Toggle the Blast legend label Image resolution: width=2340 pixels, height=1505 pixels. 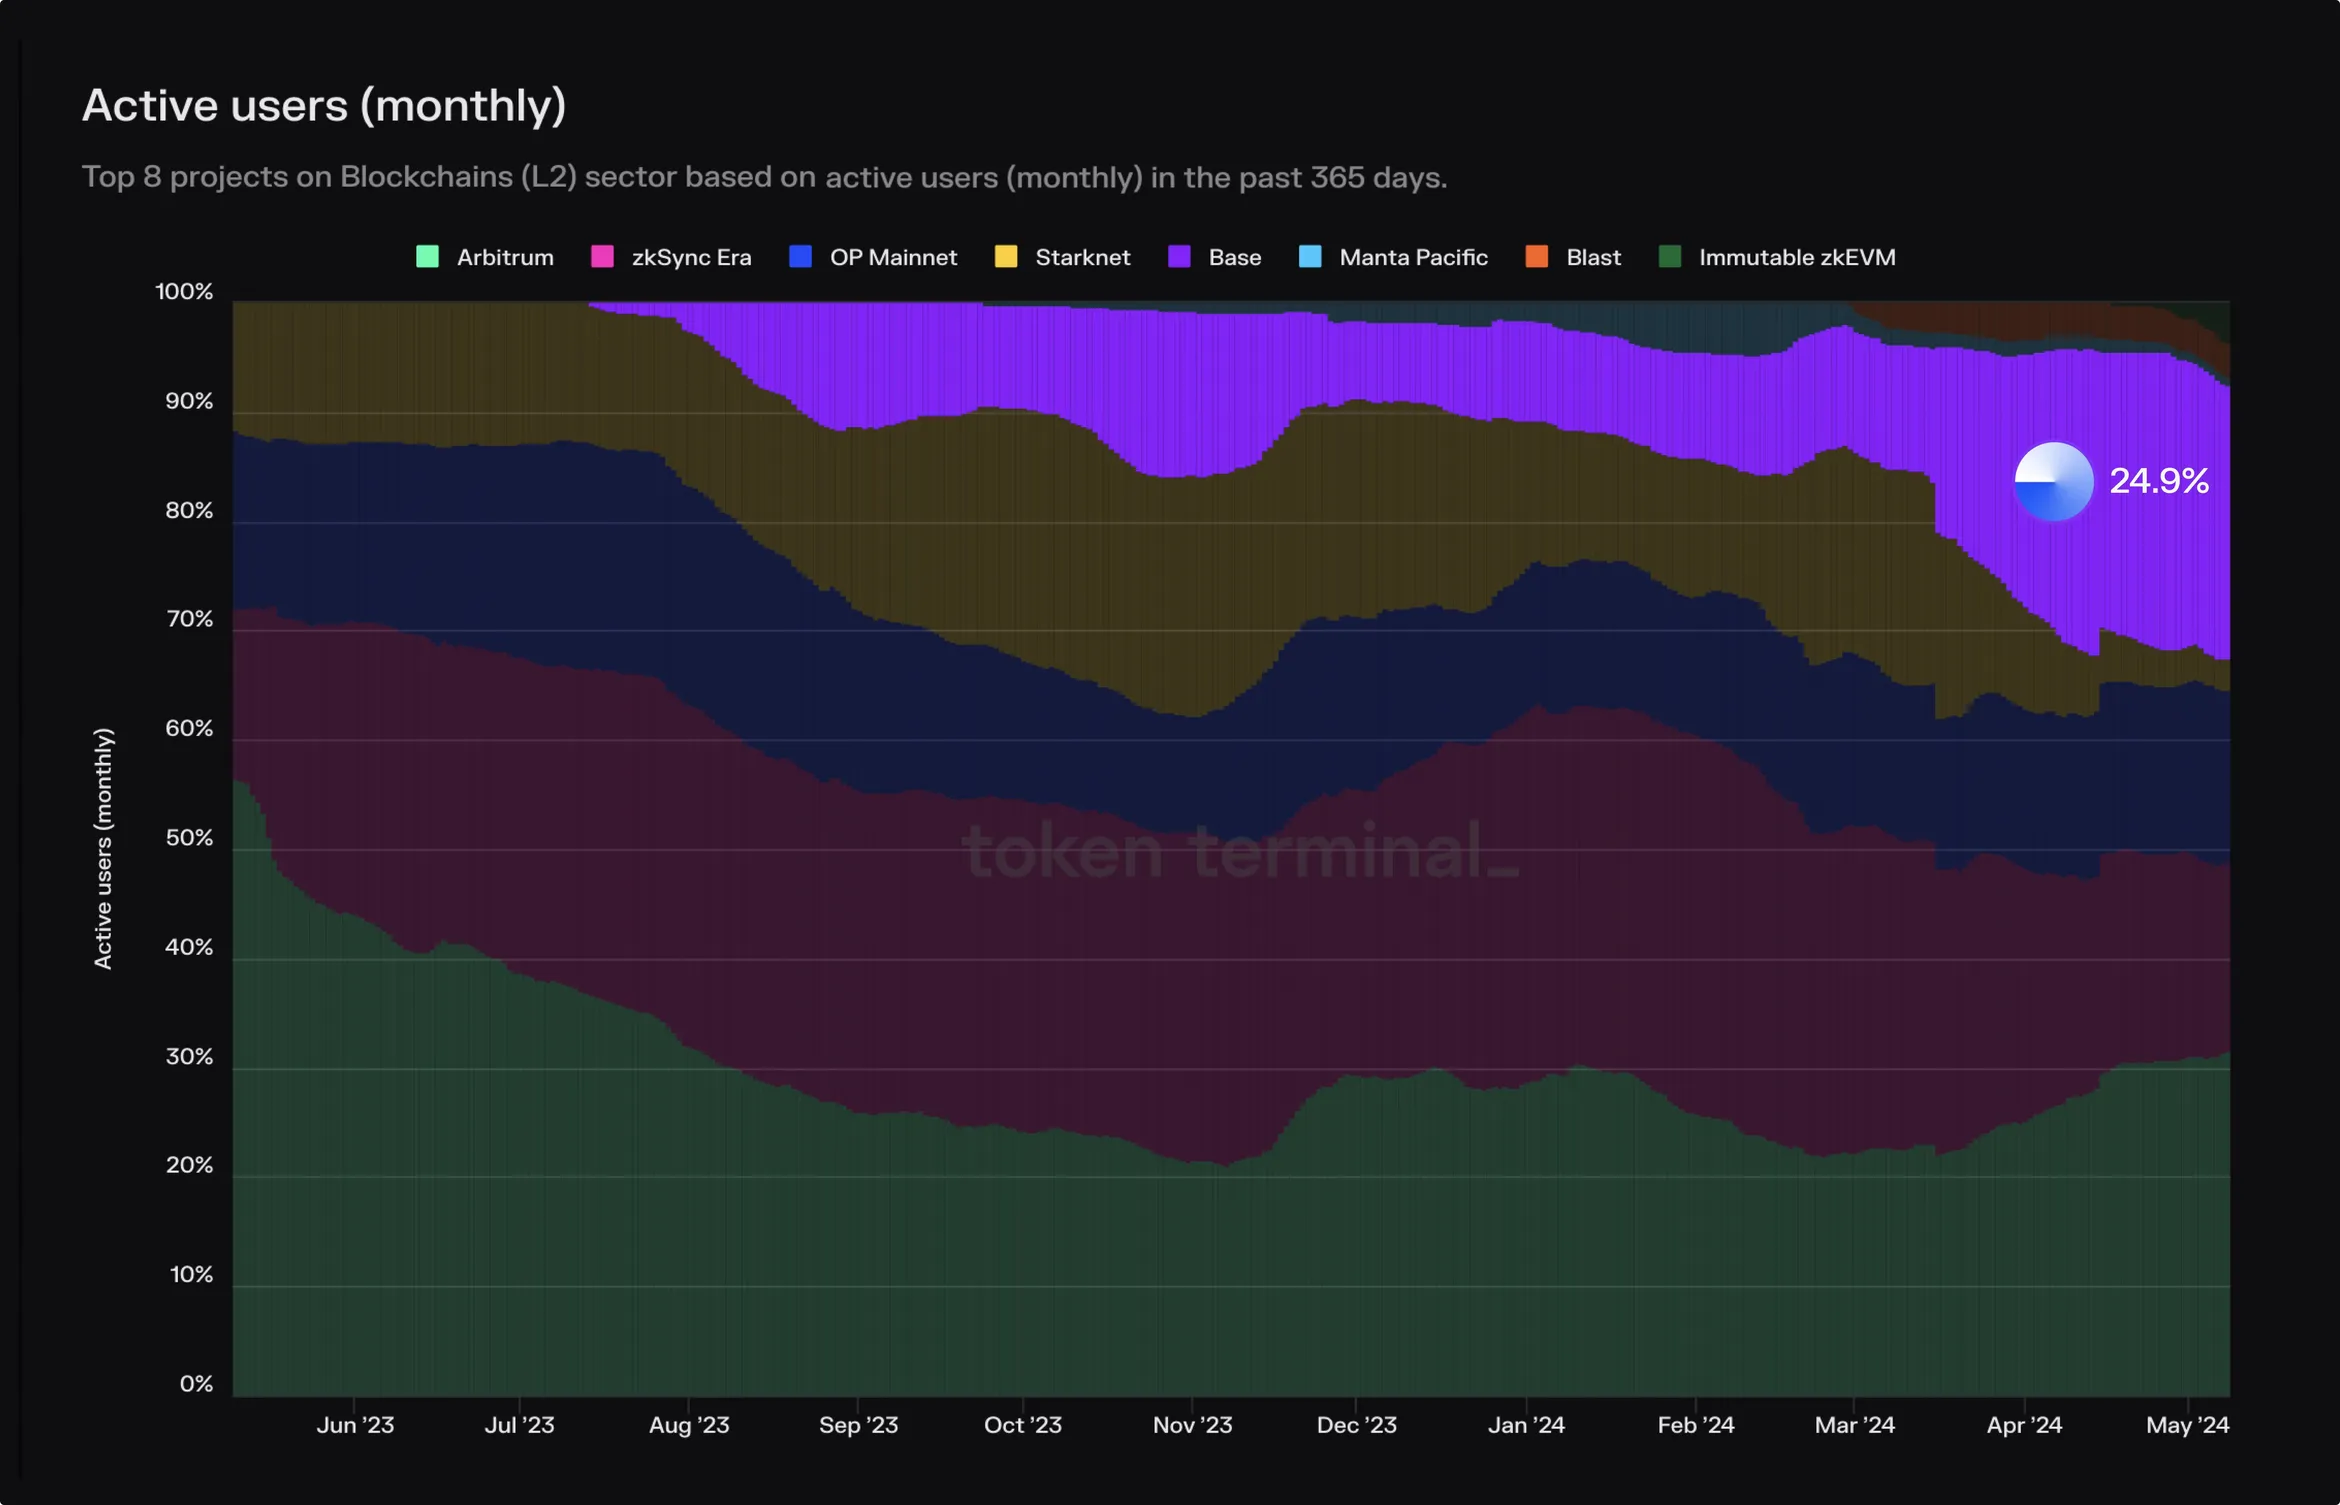click(1593, 258)
